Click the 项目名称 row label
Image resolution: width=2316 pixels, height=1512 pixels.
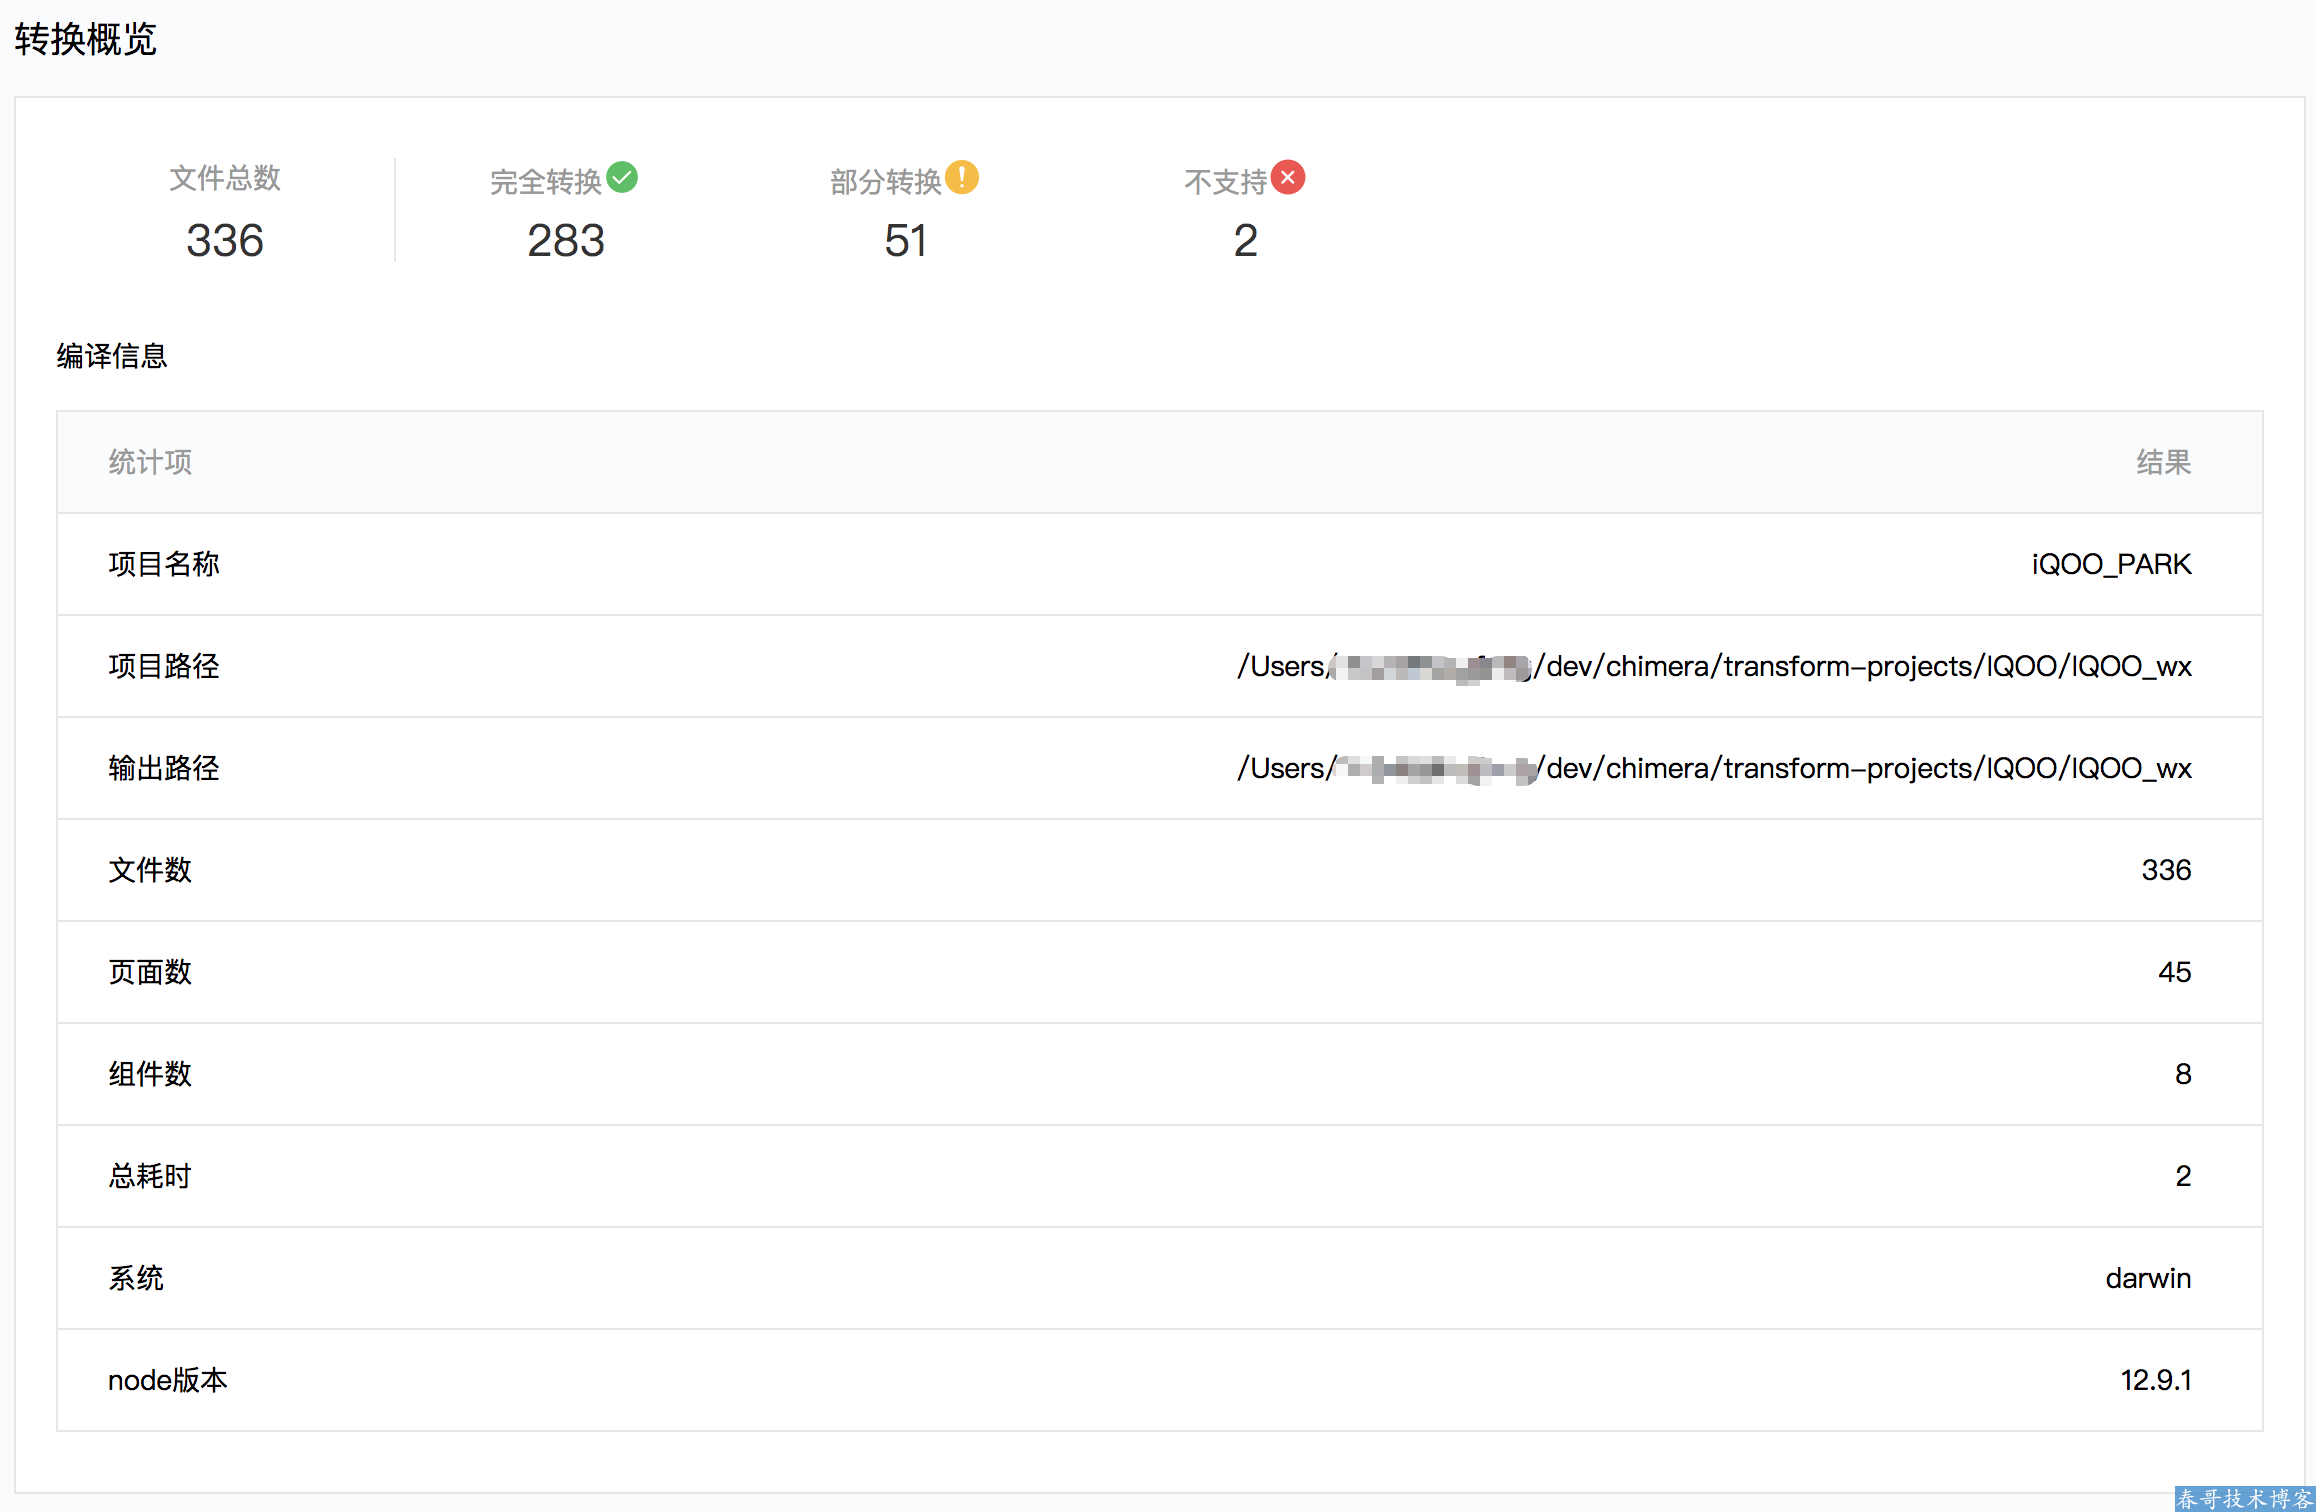click(164, 564)
